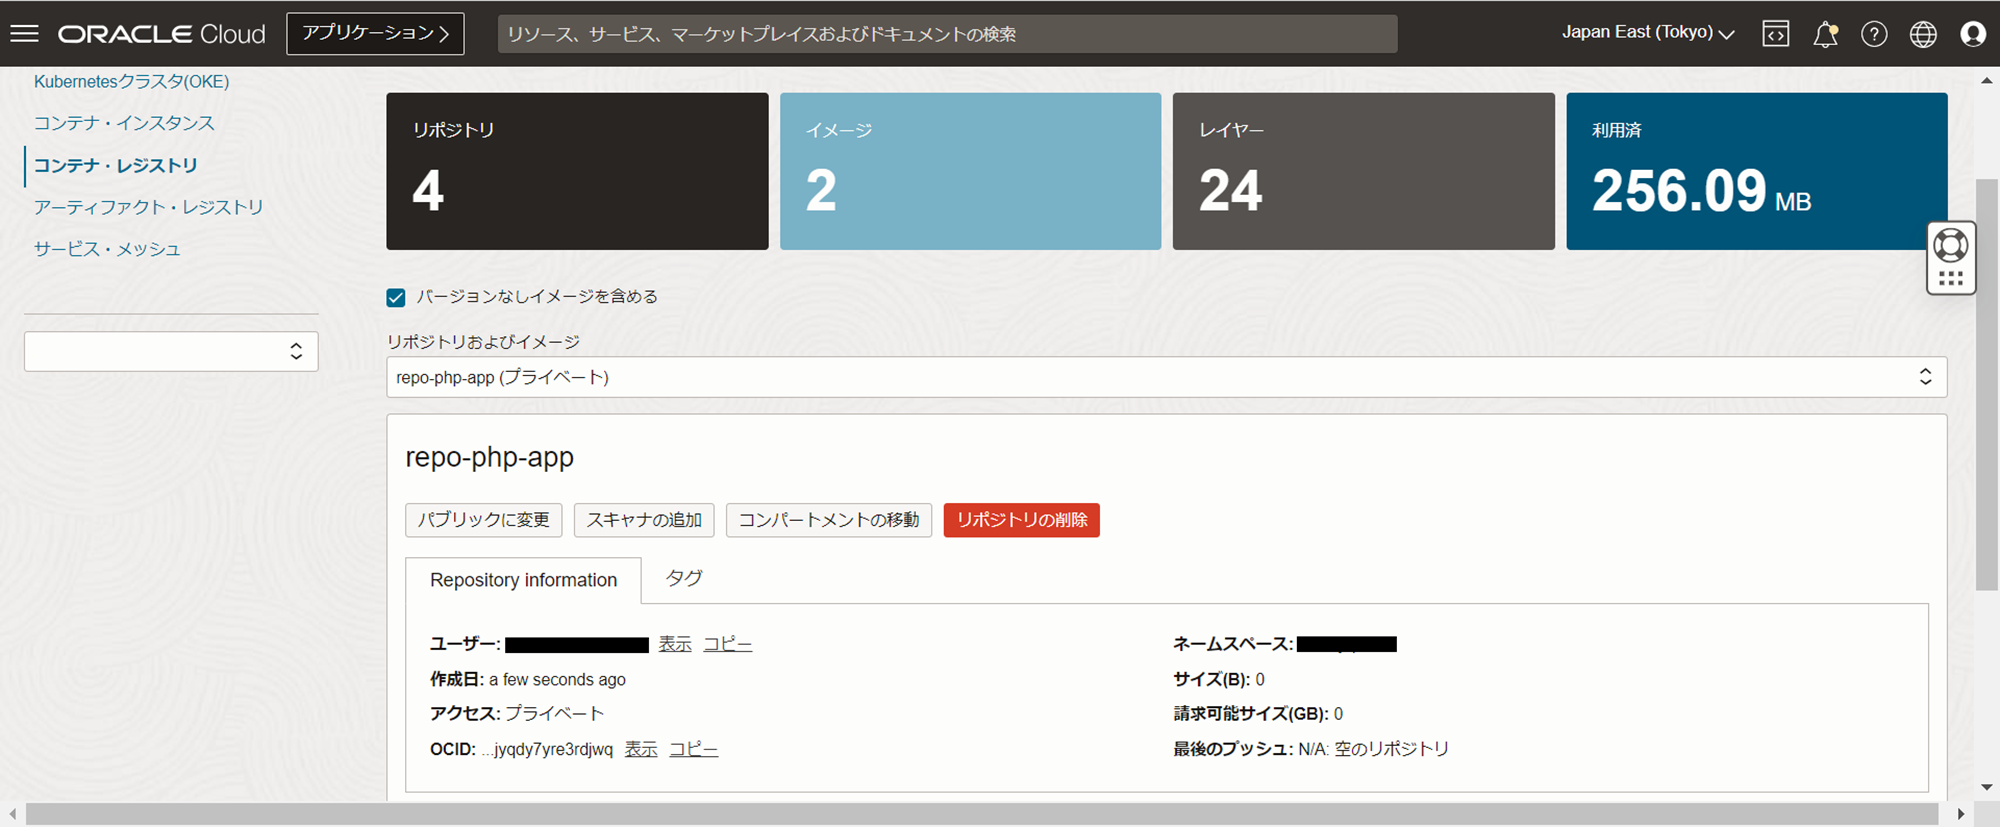Open the Japan East (Tokyo) region dropdown
This screenshot has width=2000, height=827.
(1648, 33)
